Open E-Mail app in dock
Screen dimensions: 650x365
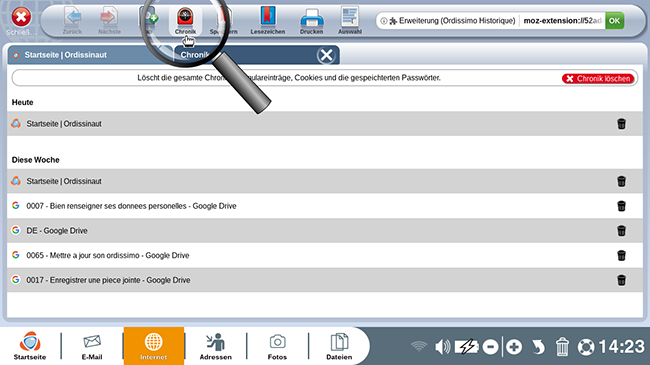tap(92, 346)
